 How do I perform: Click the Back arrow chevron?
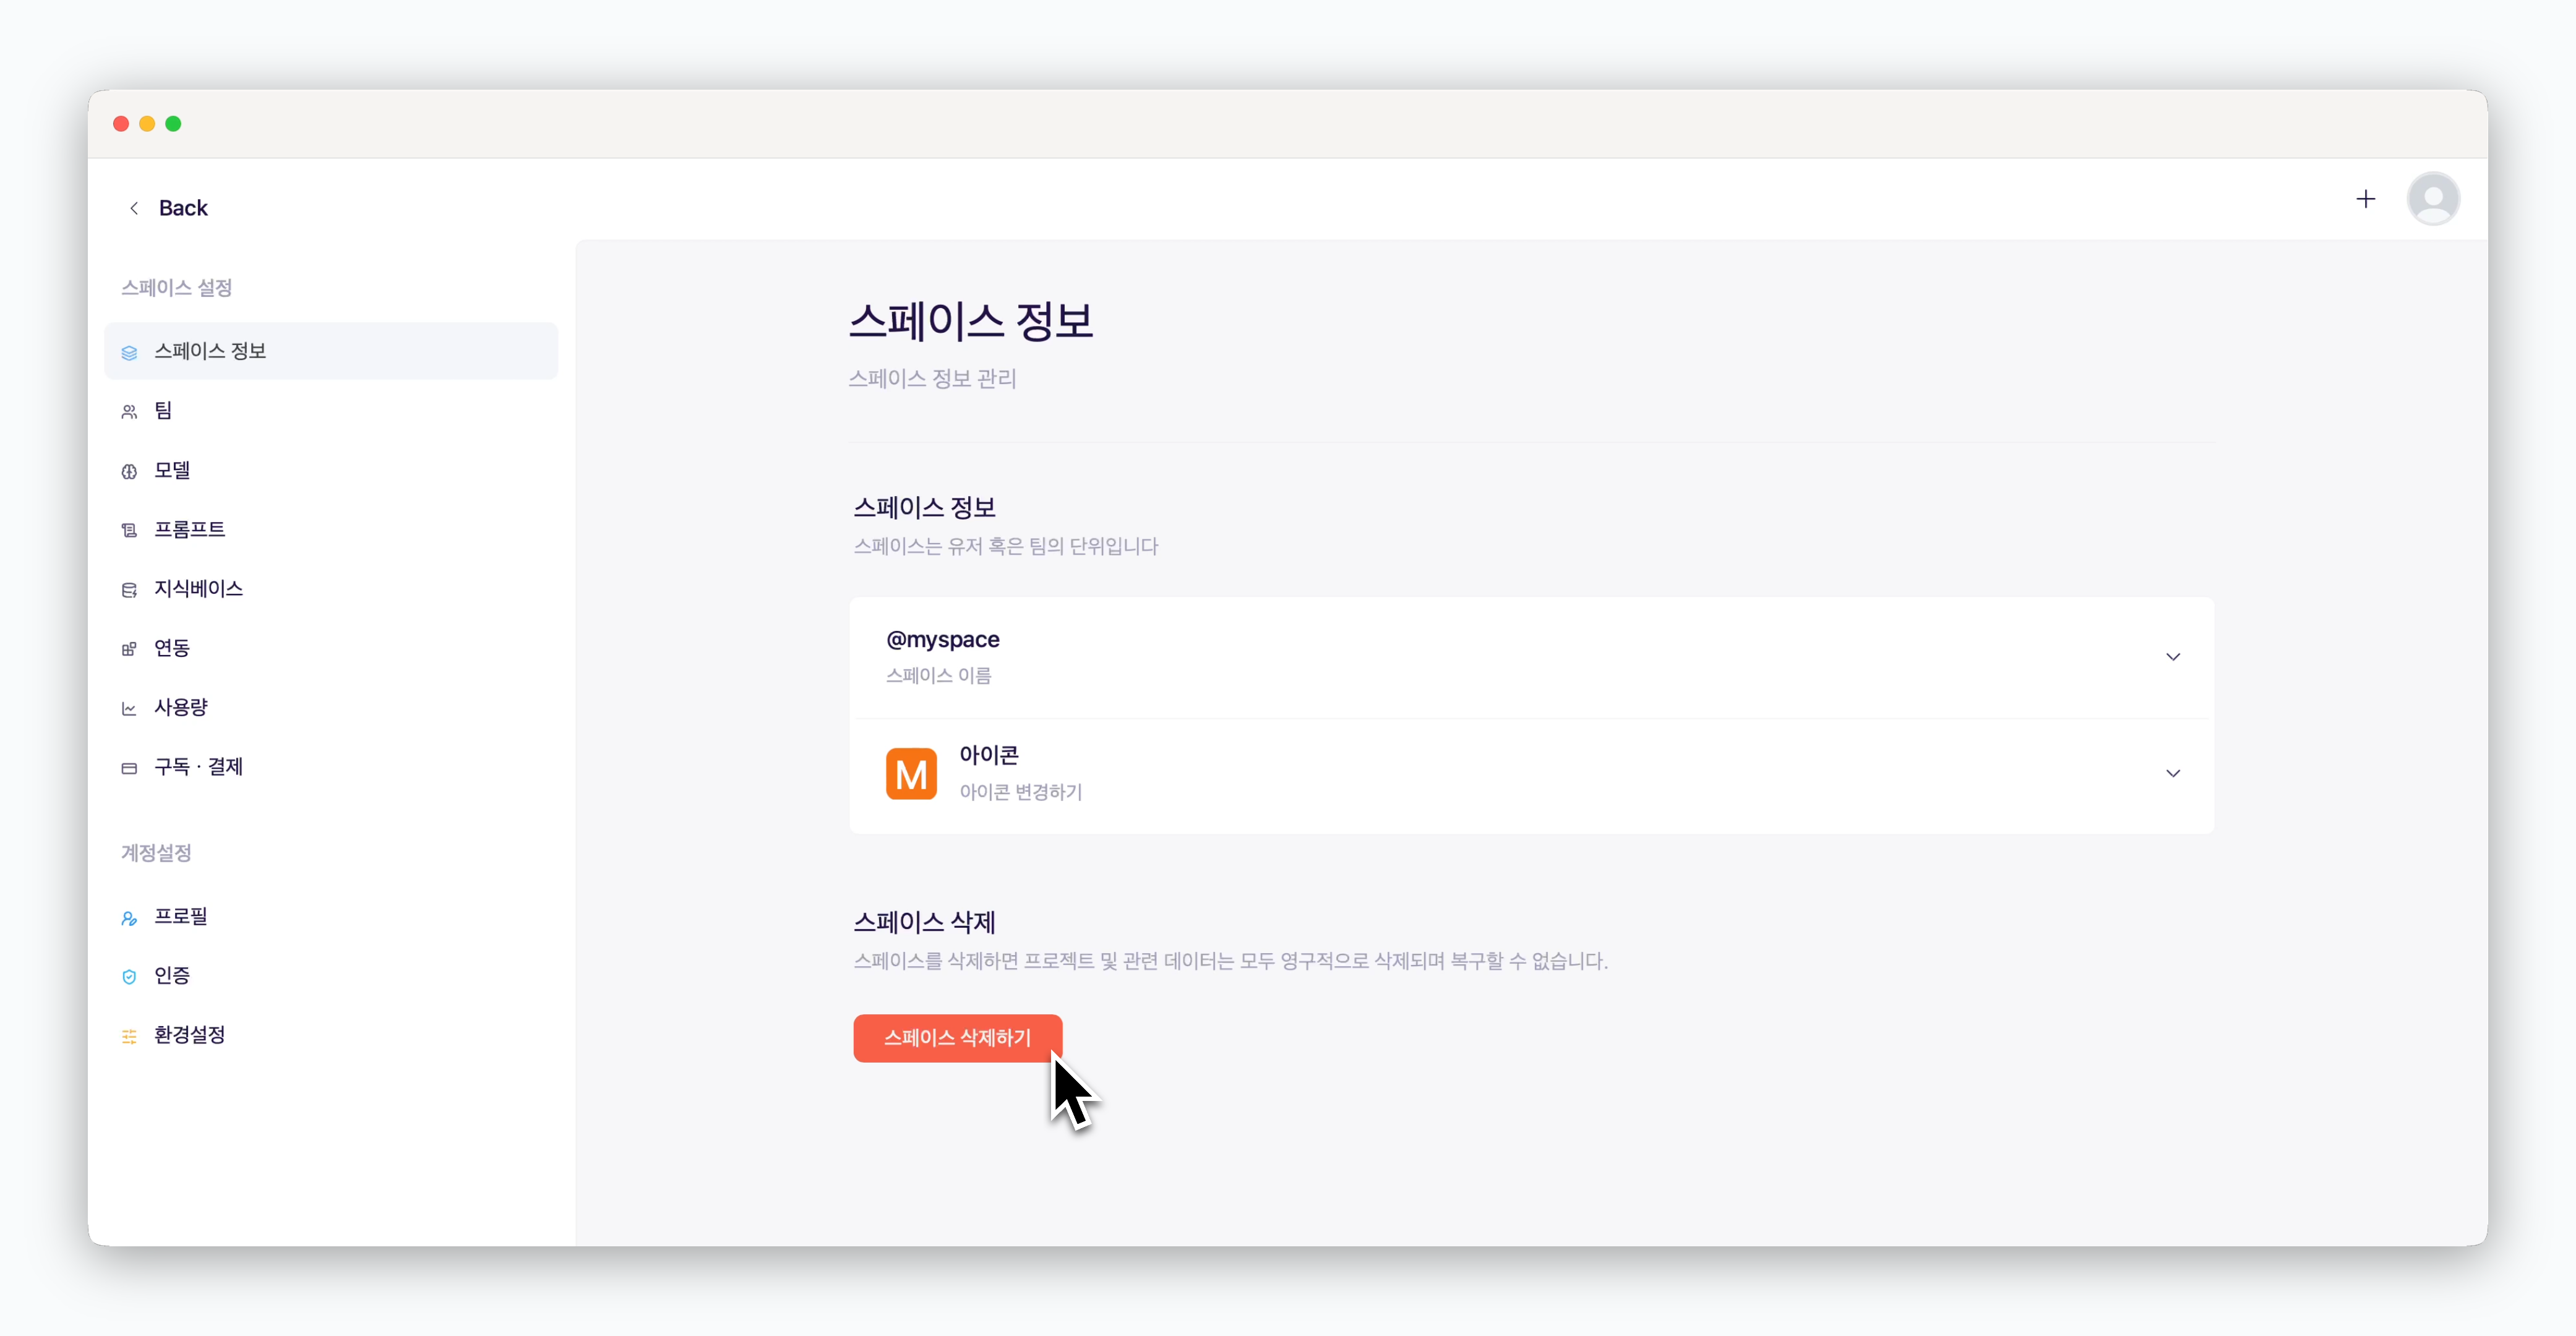point(134,208)
